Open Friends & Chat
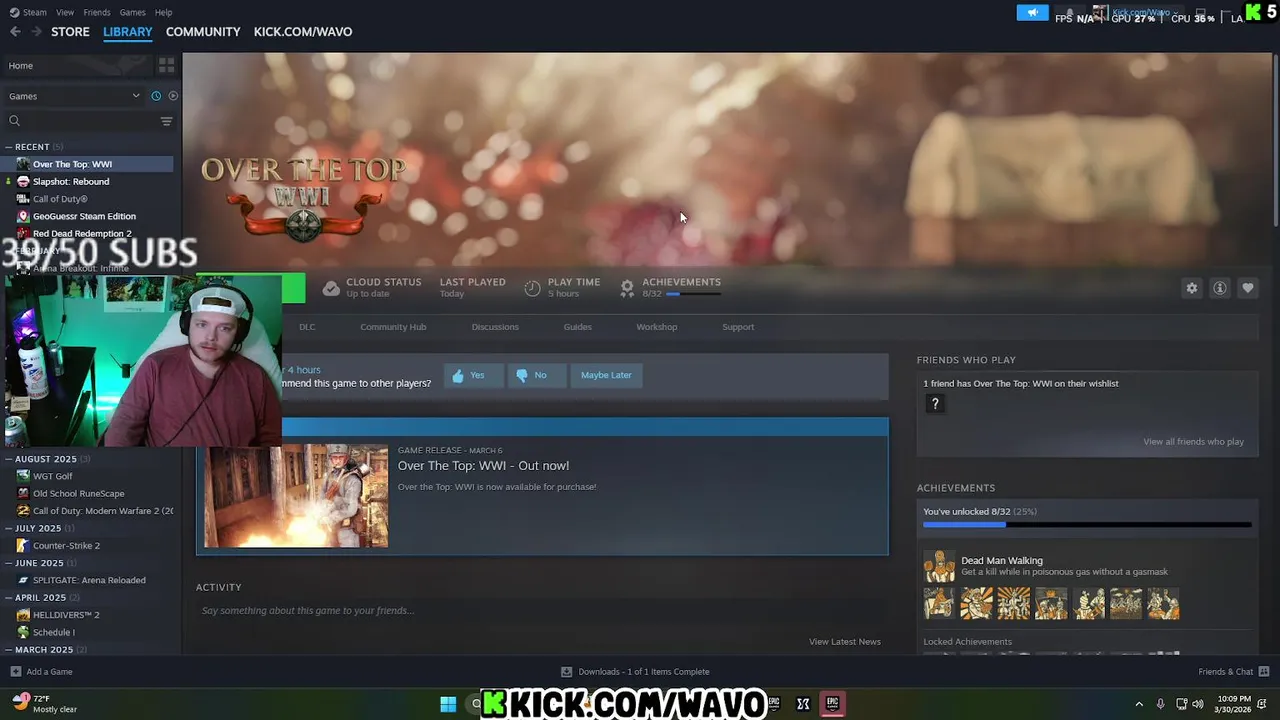Screen dimensions: 1280x720 (x=1233, y=672)
